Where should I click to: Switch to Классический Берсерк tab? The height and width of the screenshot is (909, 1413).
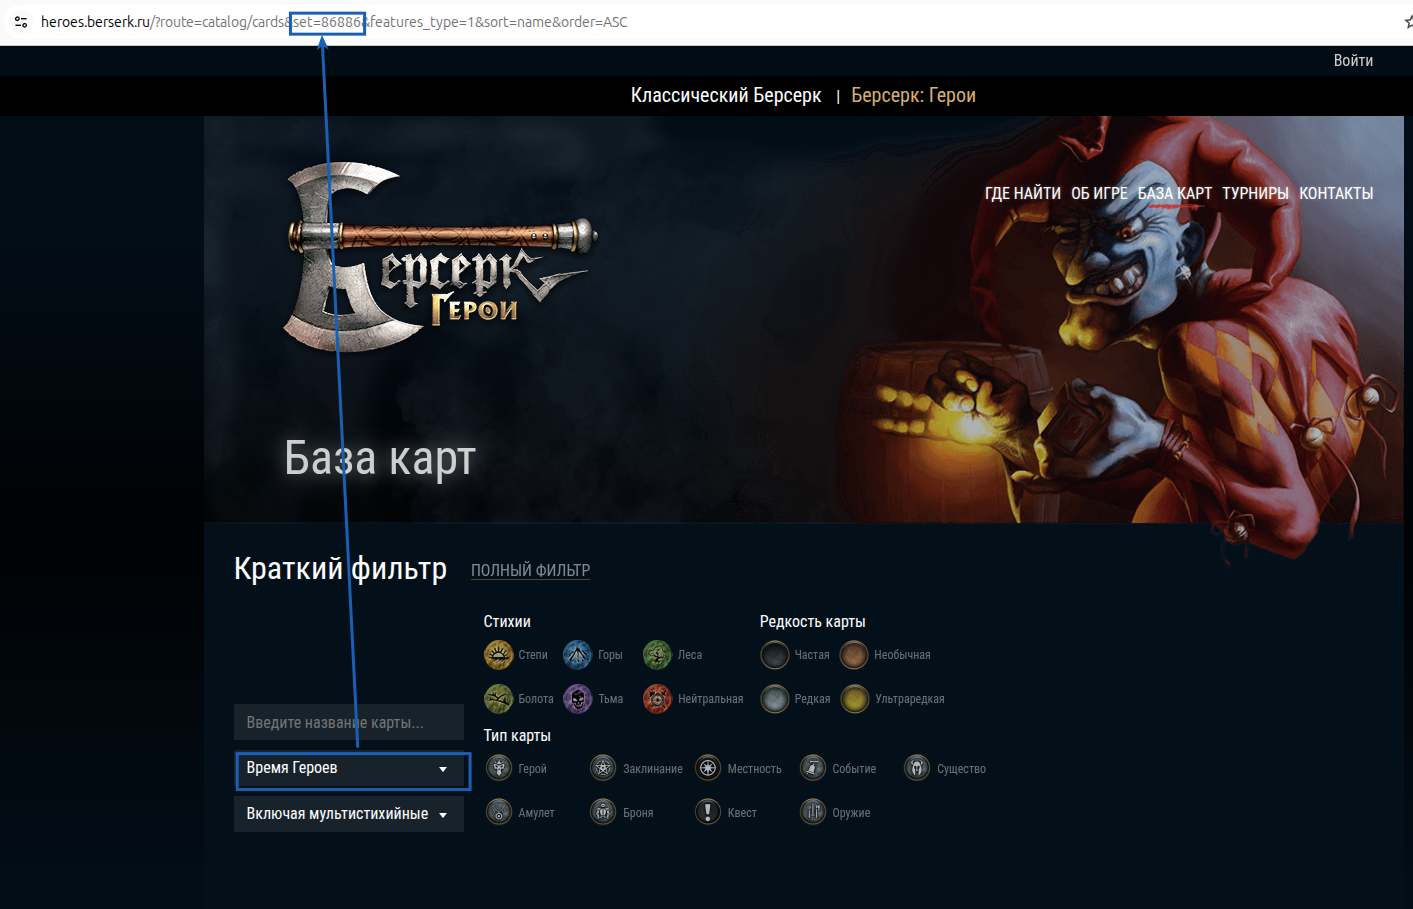pos(726,95)
